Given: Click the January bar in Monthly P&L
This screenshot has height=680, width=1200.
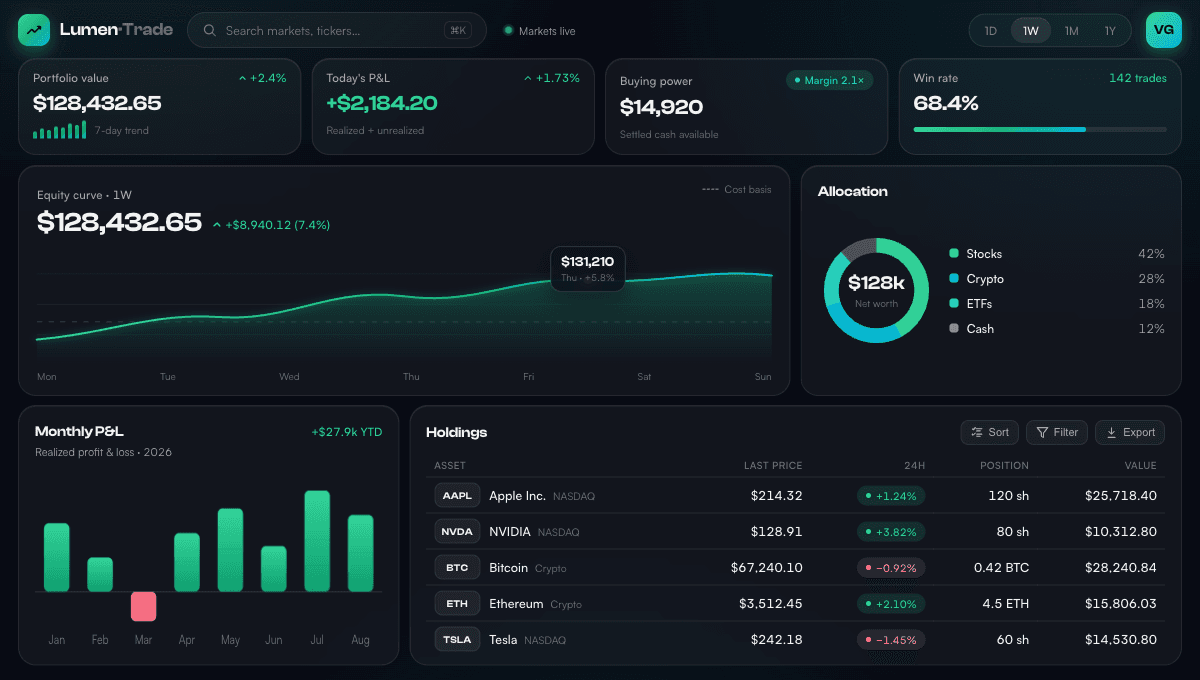Looking at the screenshot, I should click(x=57, y=557).
